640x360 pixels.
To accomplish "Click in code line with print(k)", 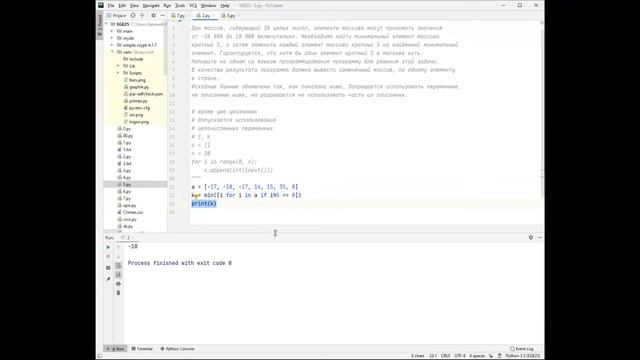I will click(204, 204).
